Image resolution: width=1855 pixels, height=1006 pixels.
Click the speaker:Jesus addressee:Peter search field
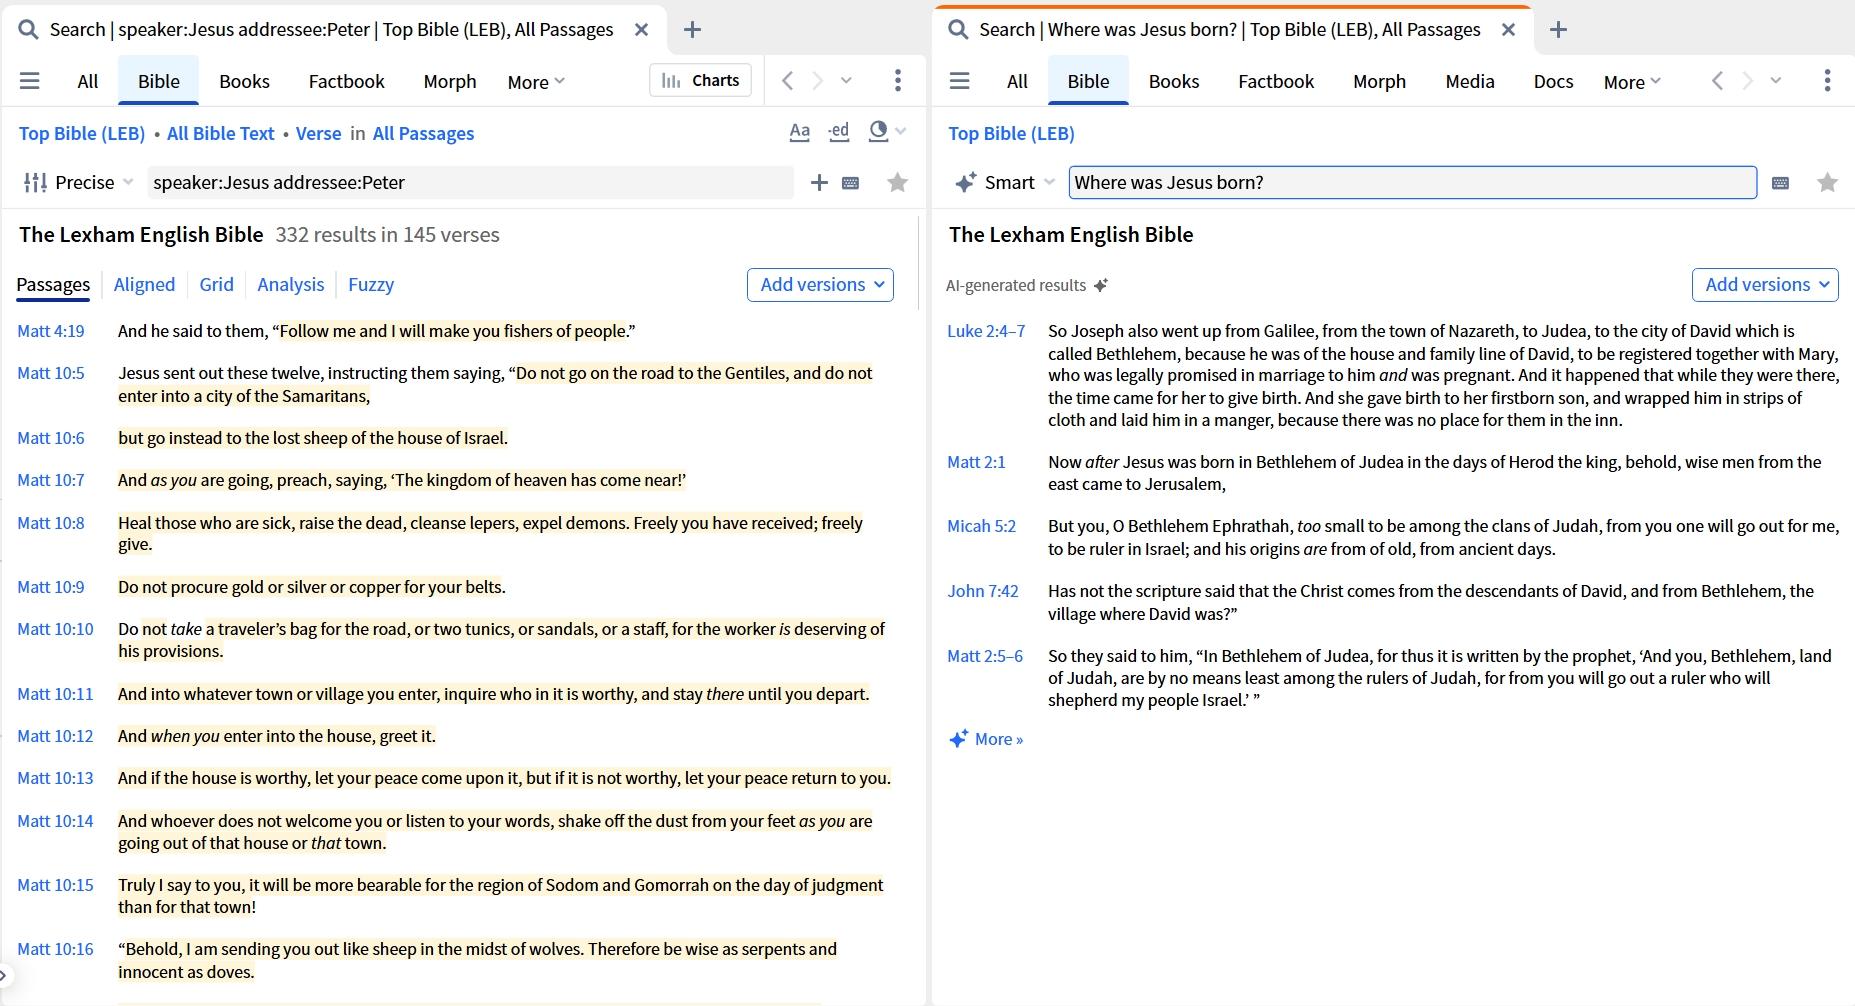tap(470, 183)
